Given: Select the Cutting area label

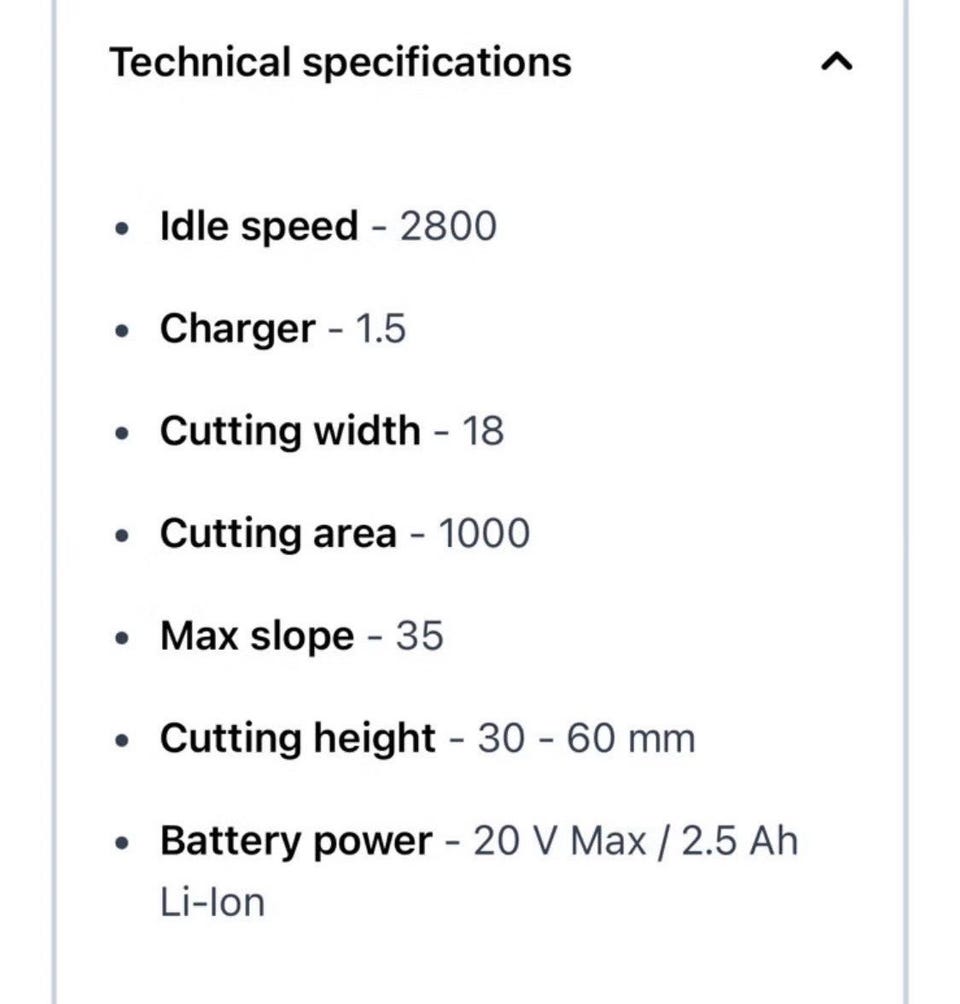Looking at the screenshot, I should [x=278, y=533].
